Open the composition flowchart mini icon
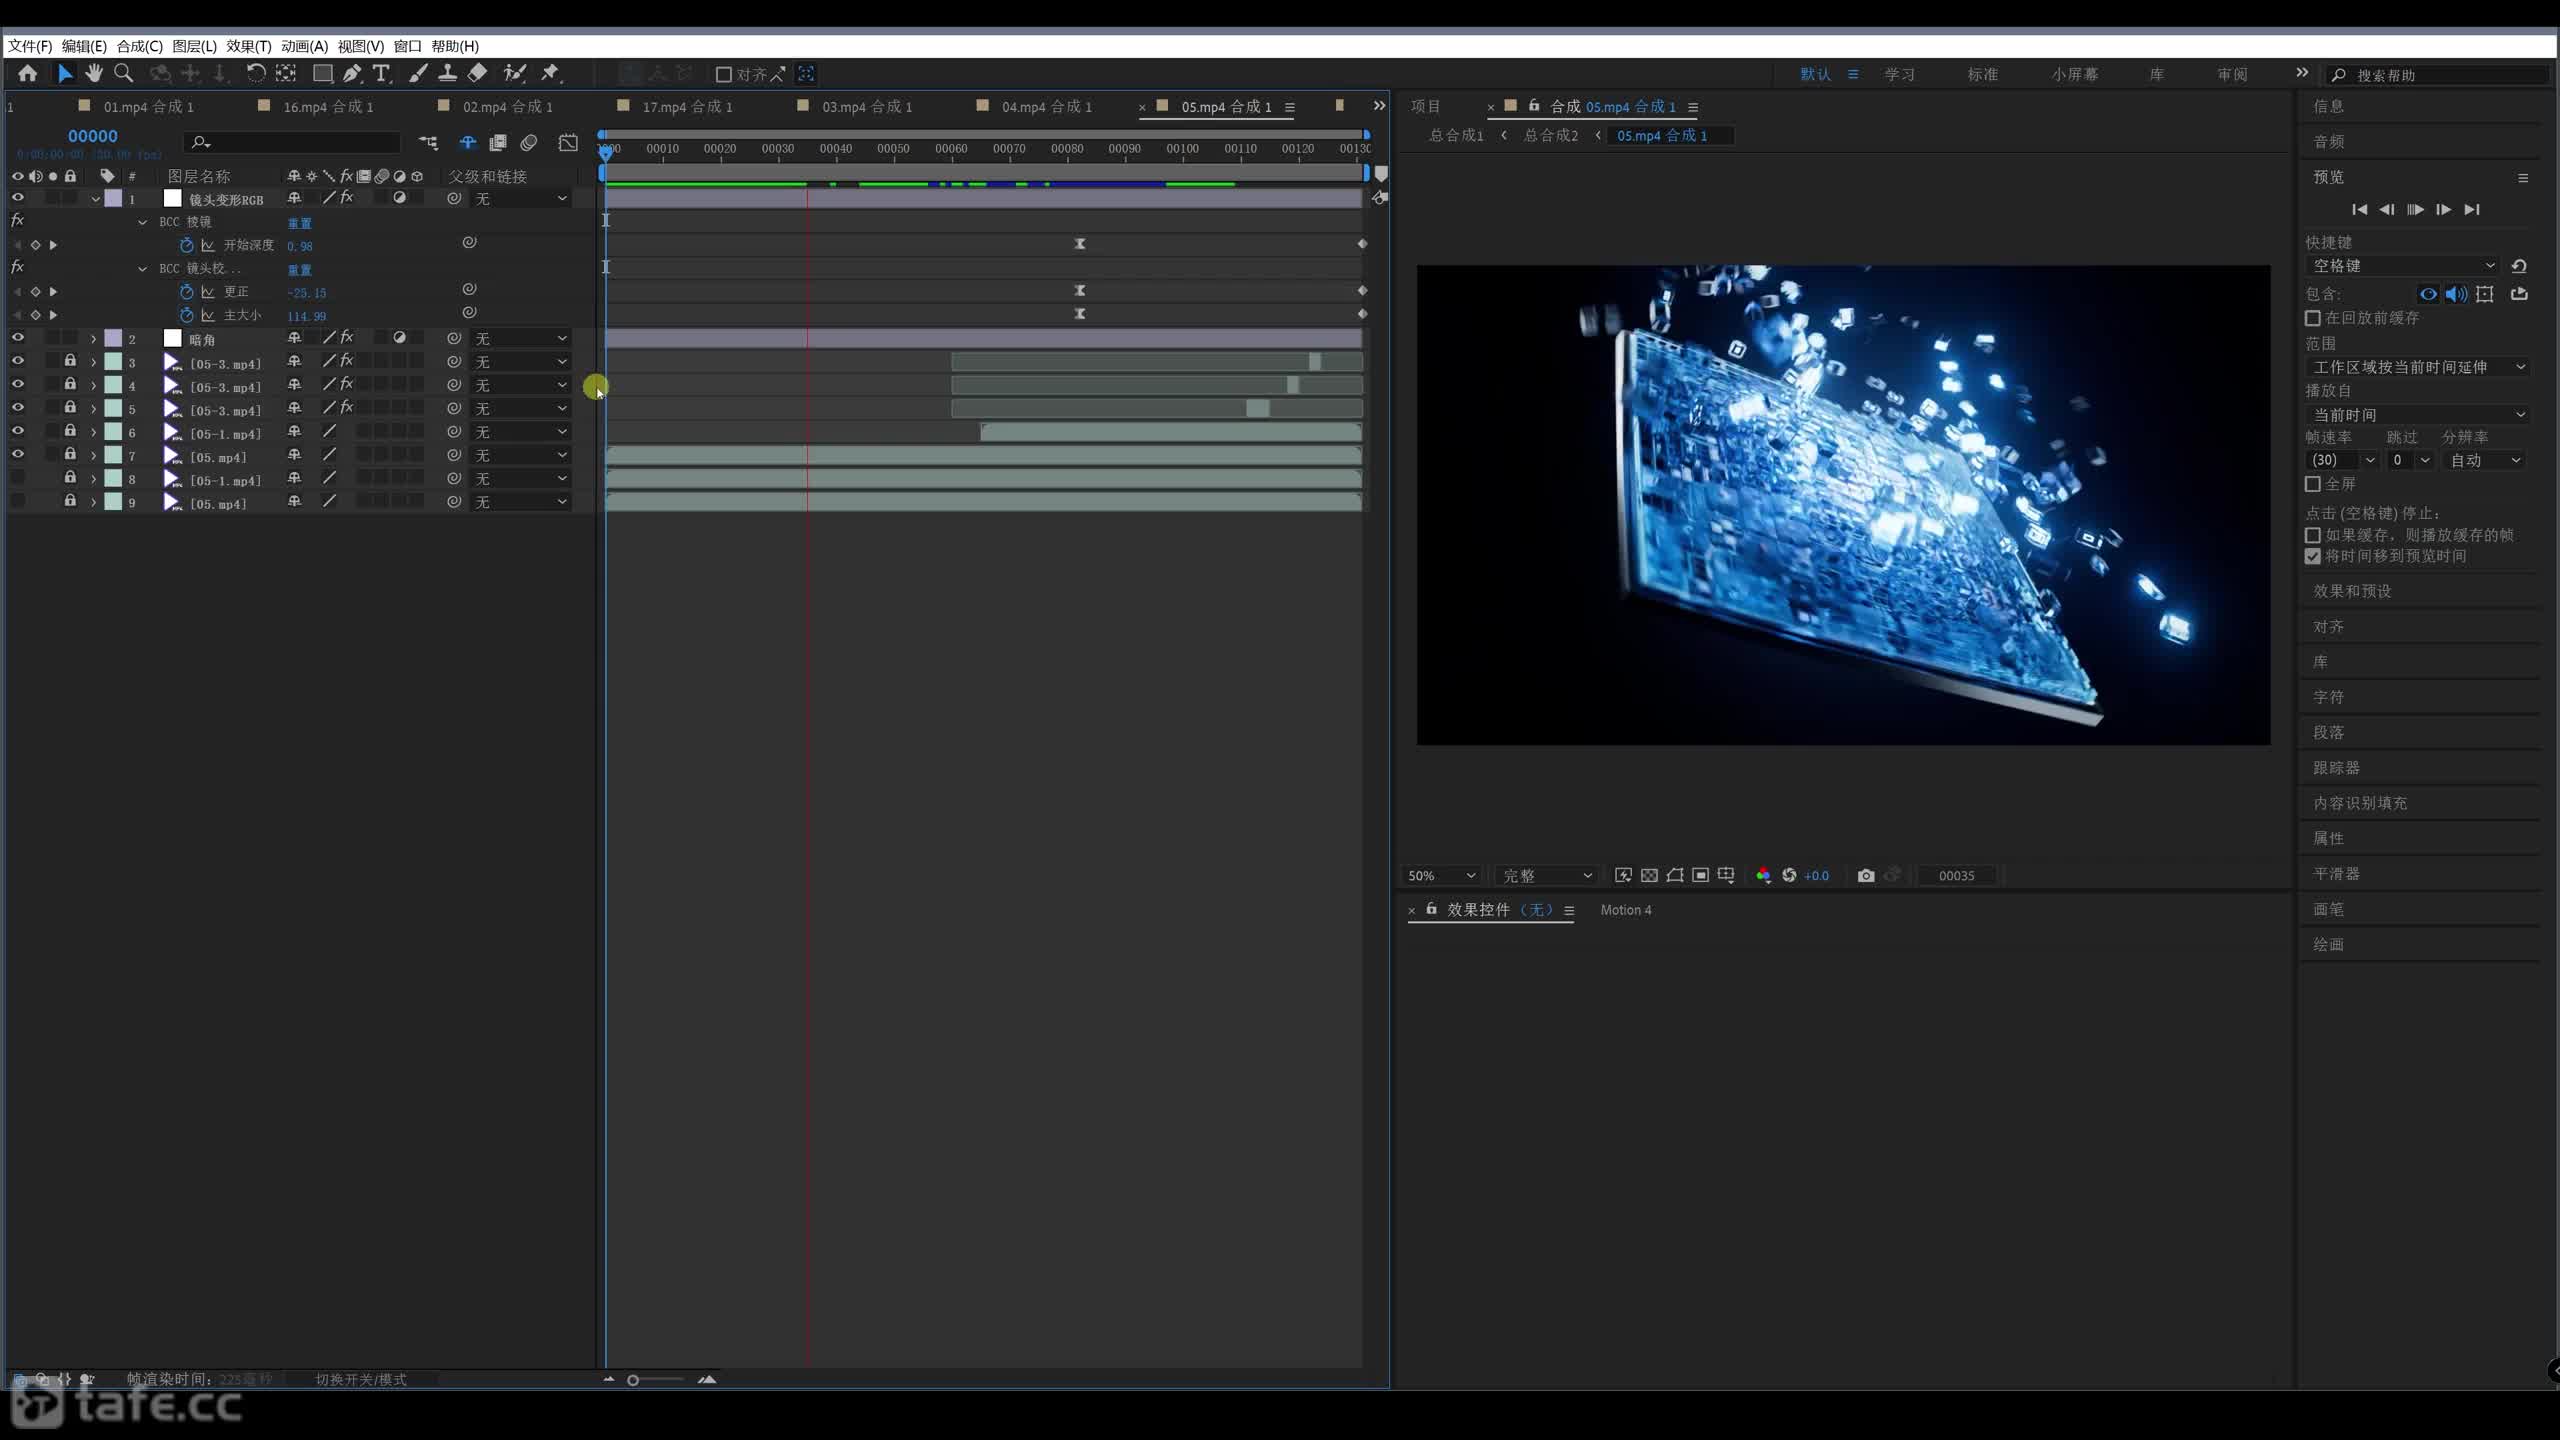This screenshot has height=1440, width=2560. (428, 143)
